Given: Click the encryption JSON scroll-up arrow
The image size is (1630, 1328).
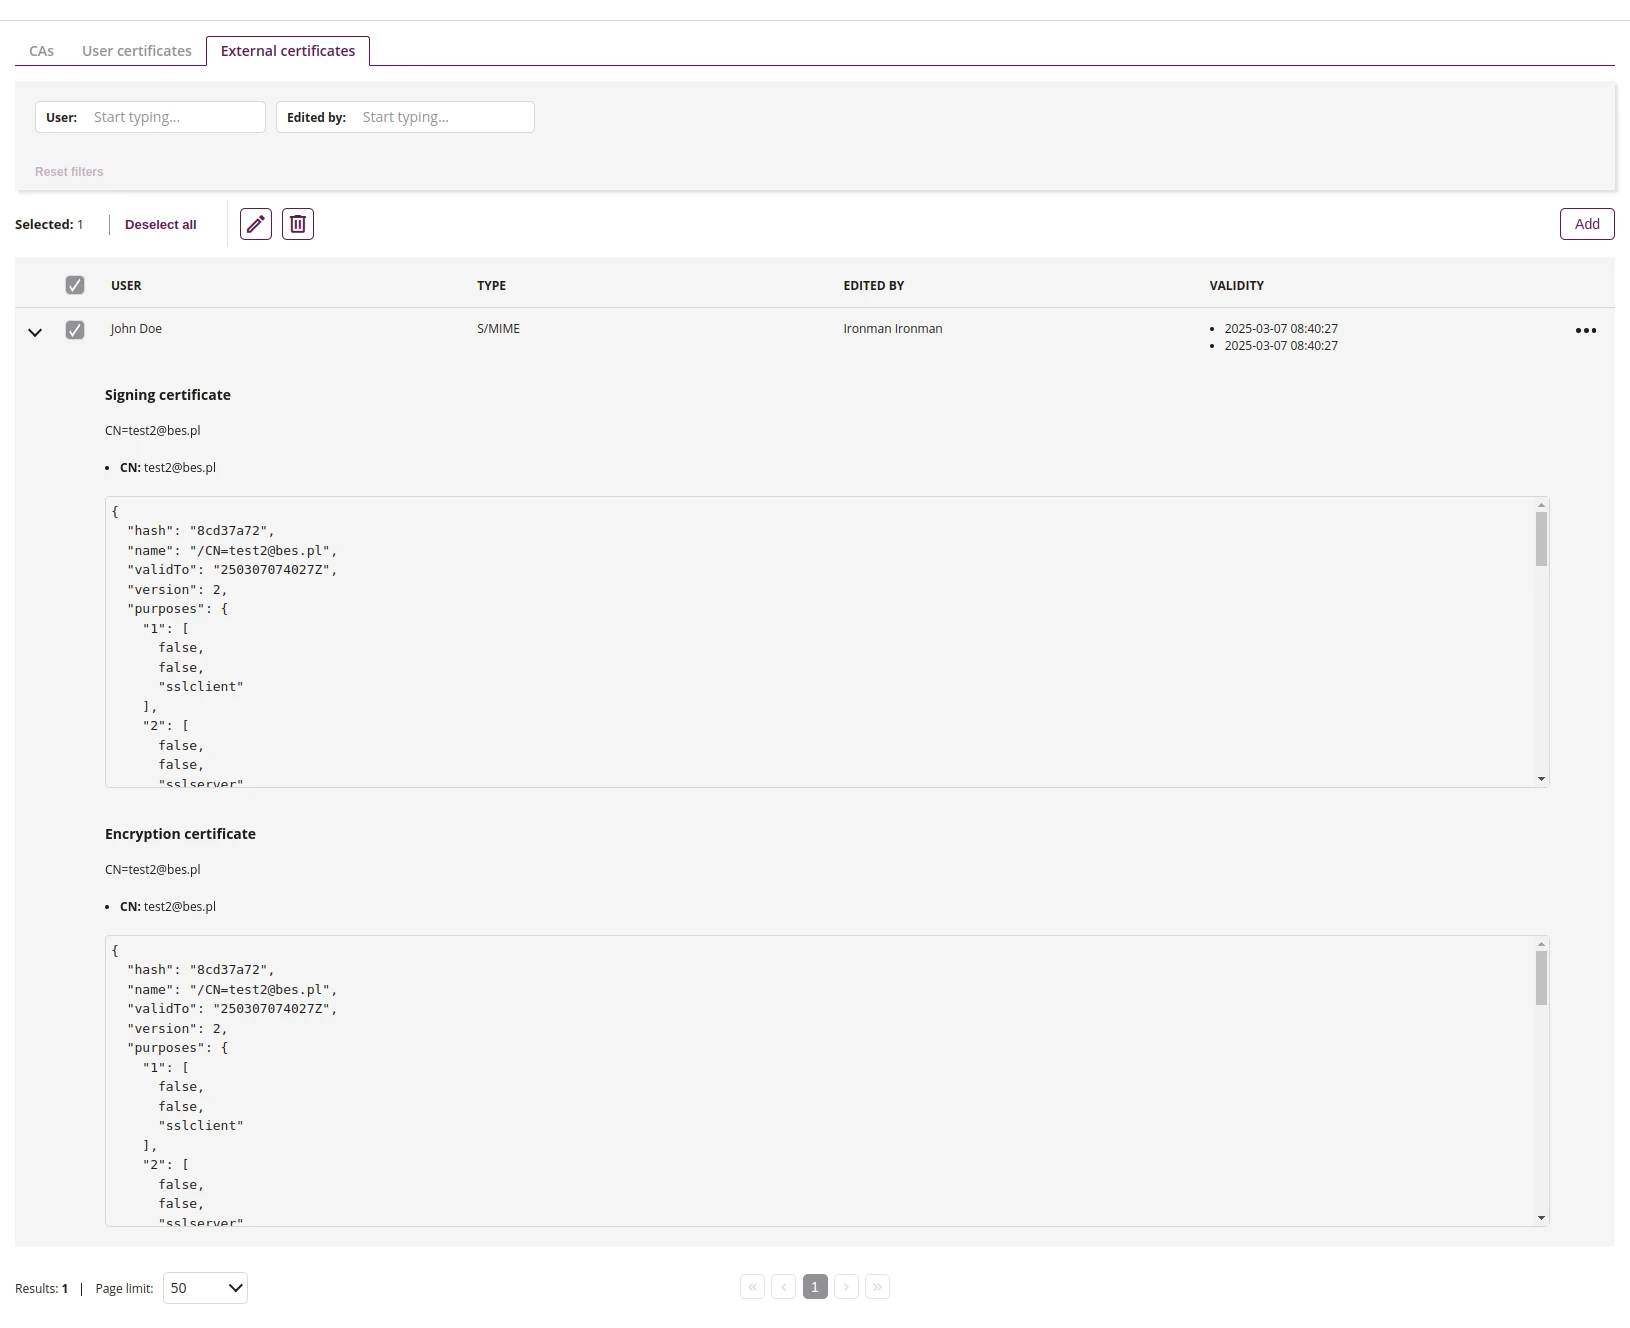Looking at the screenshot, I should pos(1541,944).
